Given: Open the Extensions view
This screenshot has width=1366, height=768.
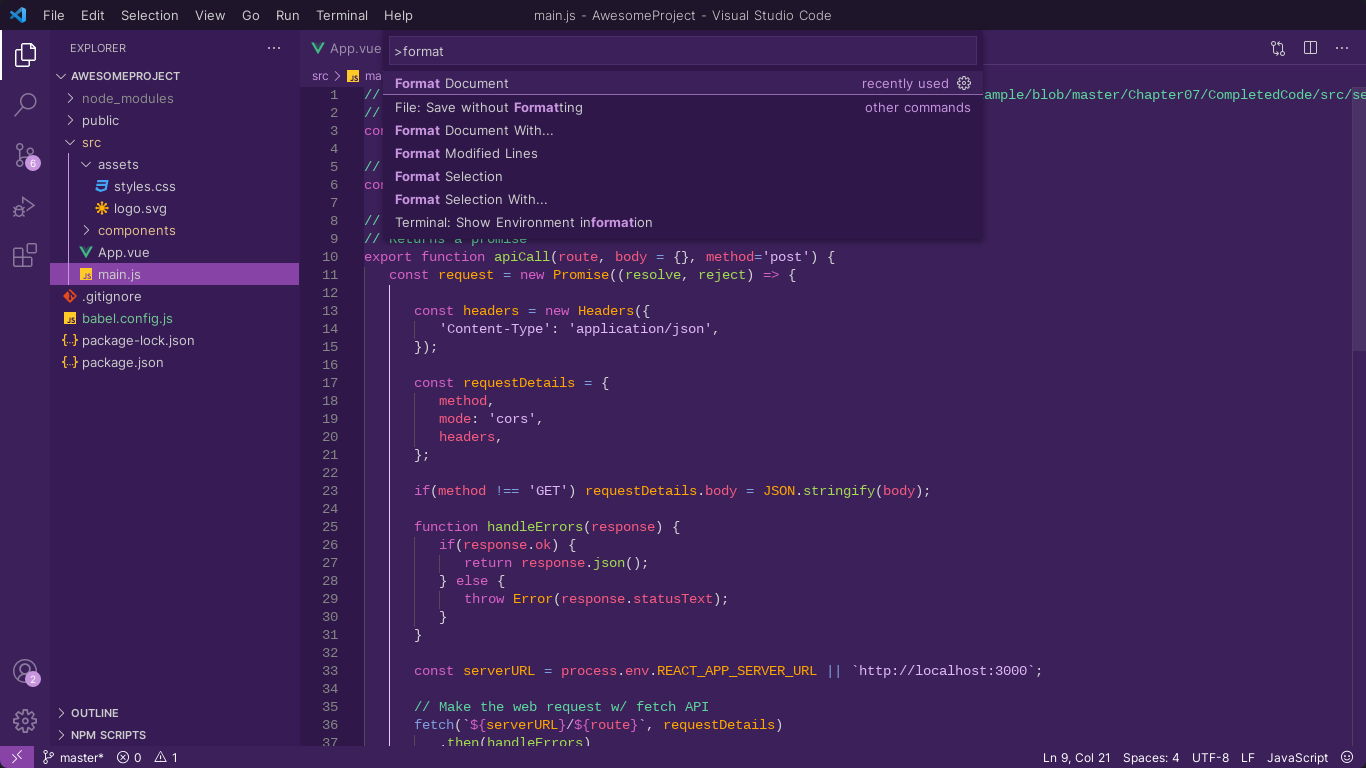Looking at the screenshot, I should 25,256.
